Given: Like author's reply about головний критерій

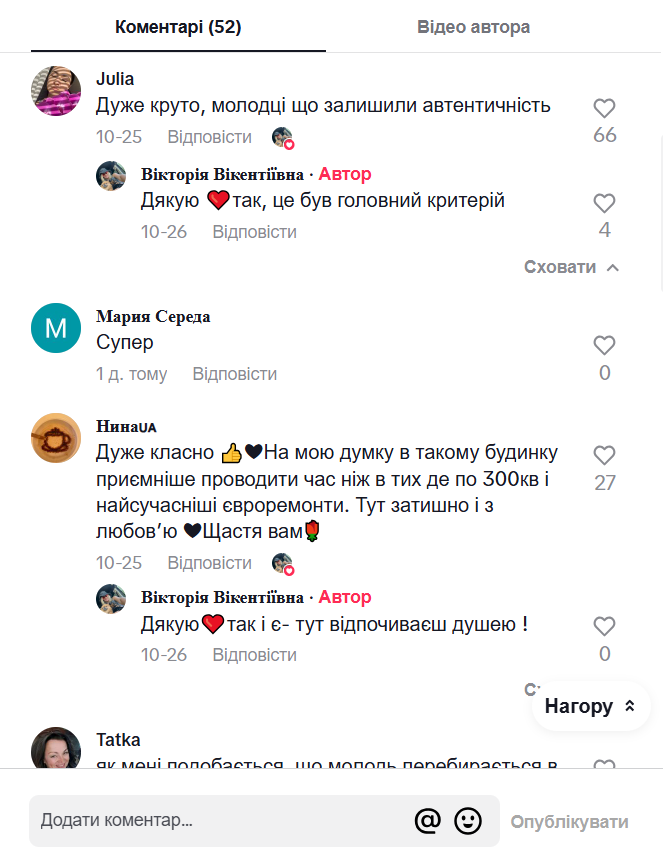Looking at the screenshot, I should pyautogui.click(x=604, y=204).
